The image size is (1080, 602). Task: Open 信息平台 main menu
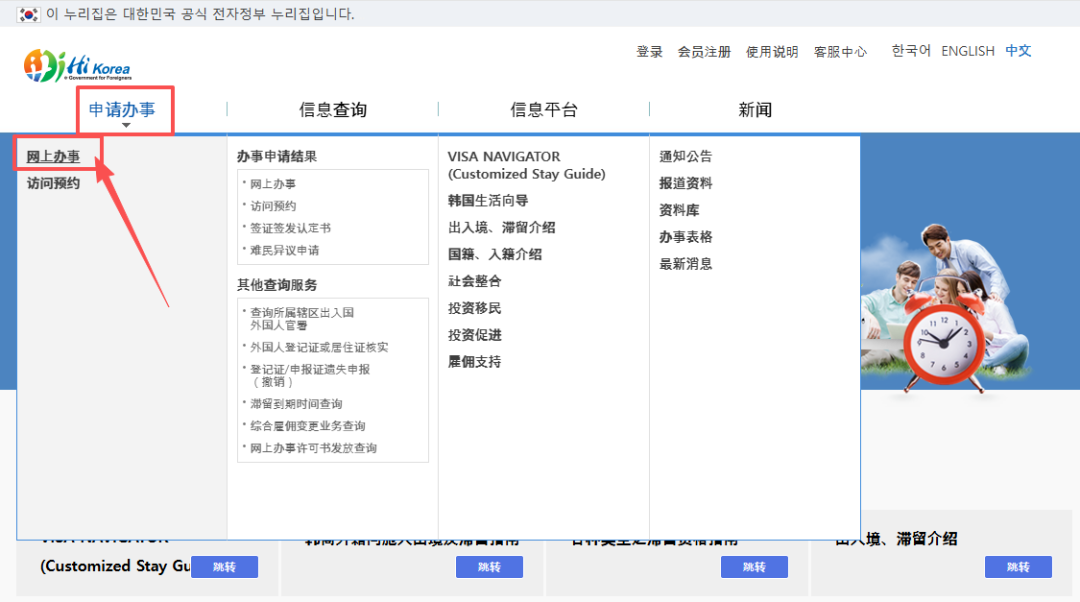point(543,110)
